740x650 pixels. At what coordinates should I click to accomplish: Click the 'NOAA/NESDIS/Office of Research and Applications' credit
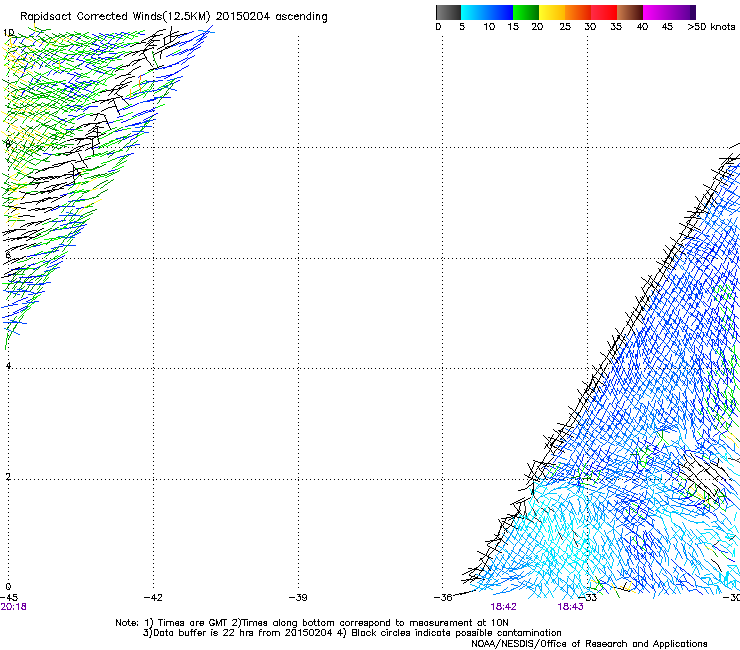tap(589, 644)
